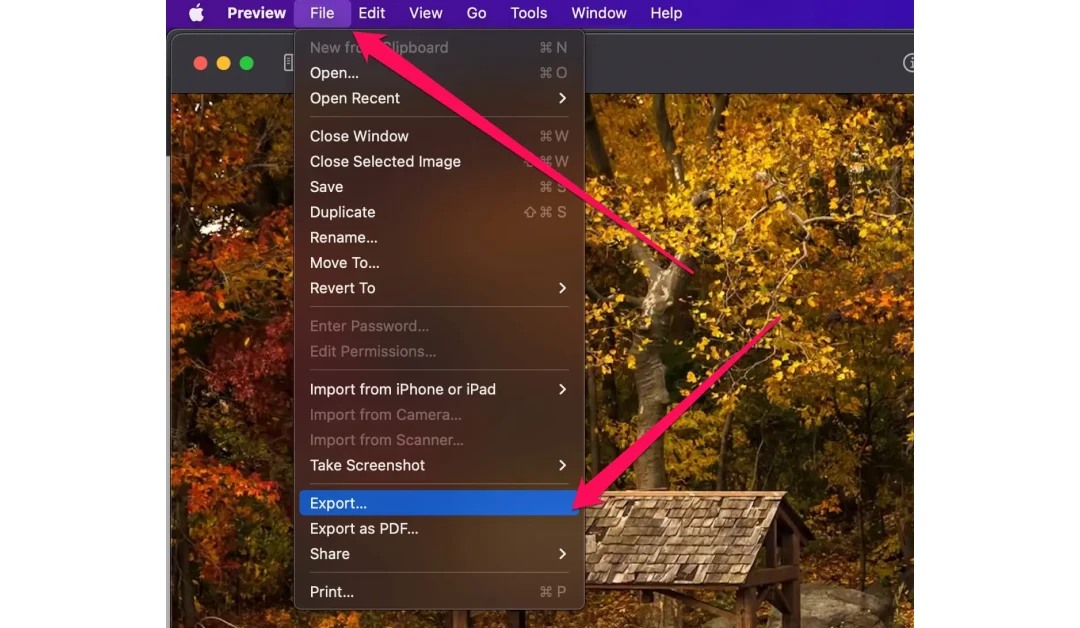Open the Apple menu
The image size is (1080, 628).
pos(196,13)
